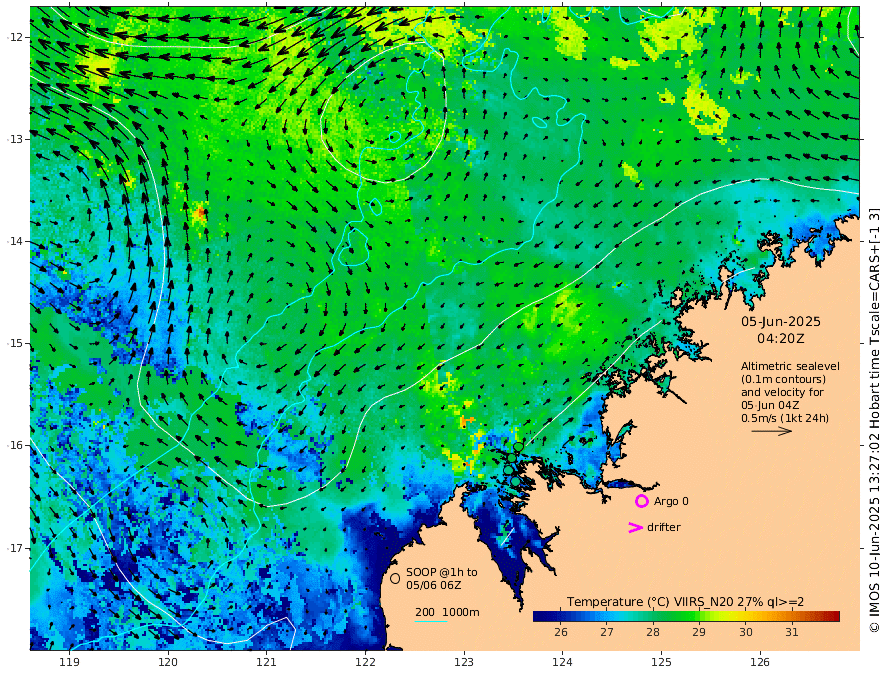880x680 pixels.
Task: Click the 'Argo 0' legend label
Action: click(671, 501)
